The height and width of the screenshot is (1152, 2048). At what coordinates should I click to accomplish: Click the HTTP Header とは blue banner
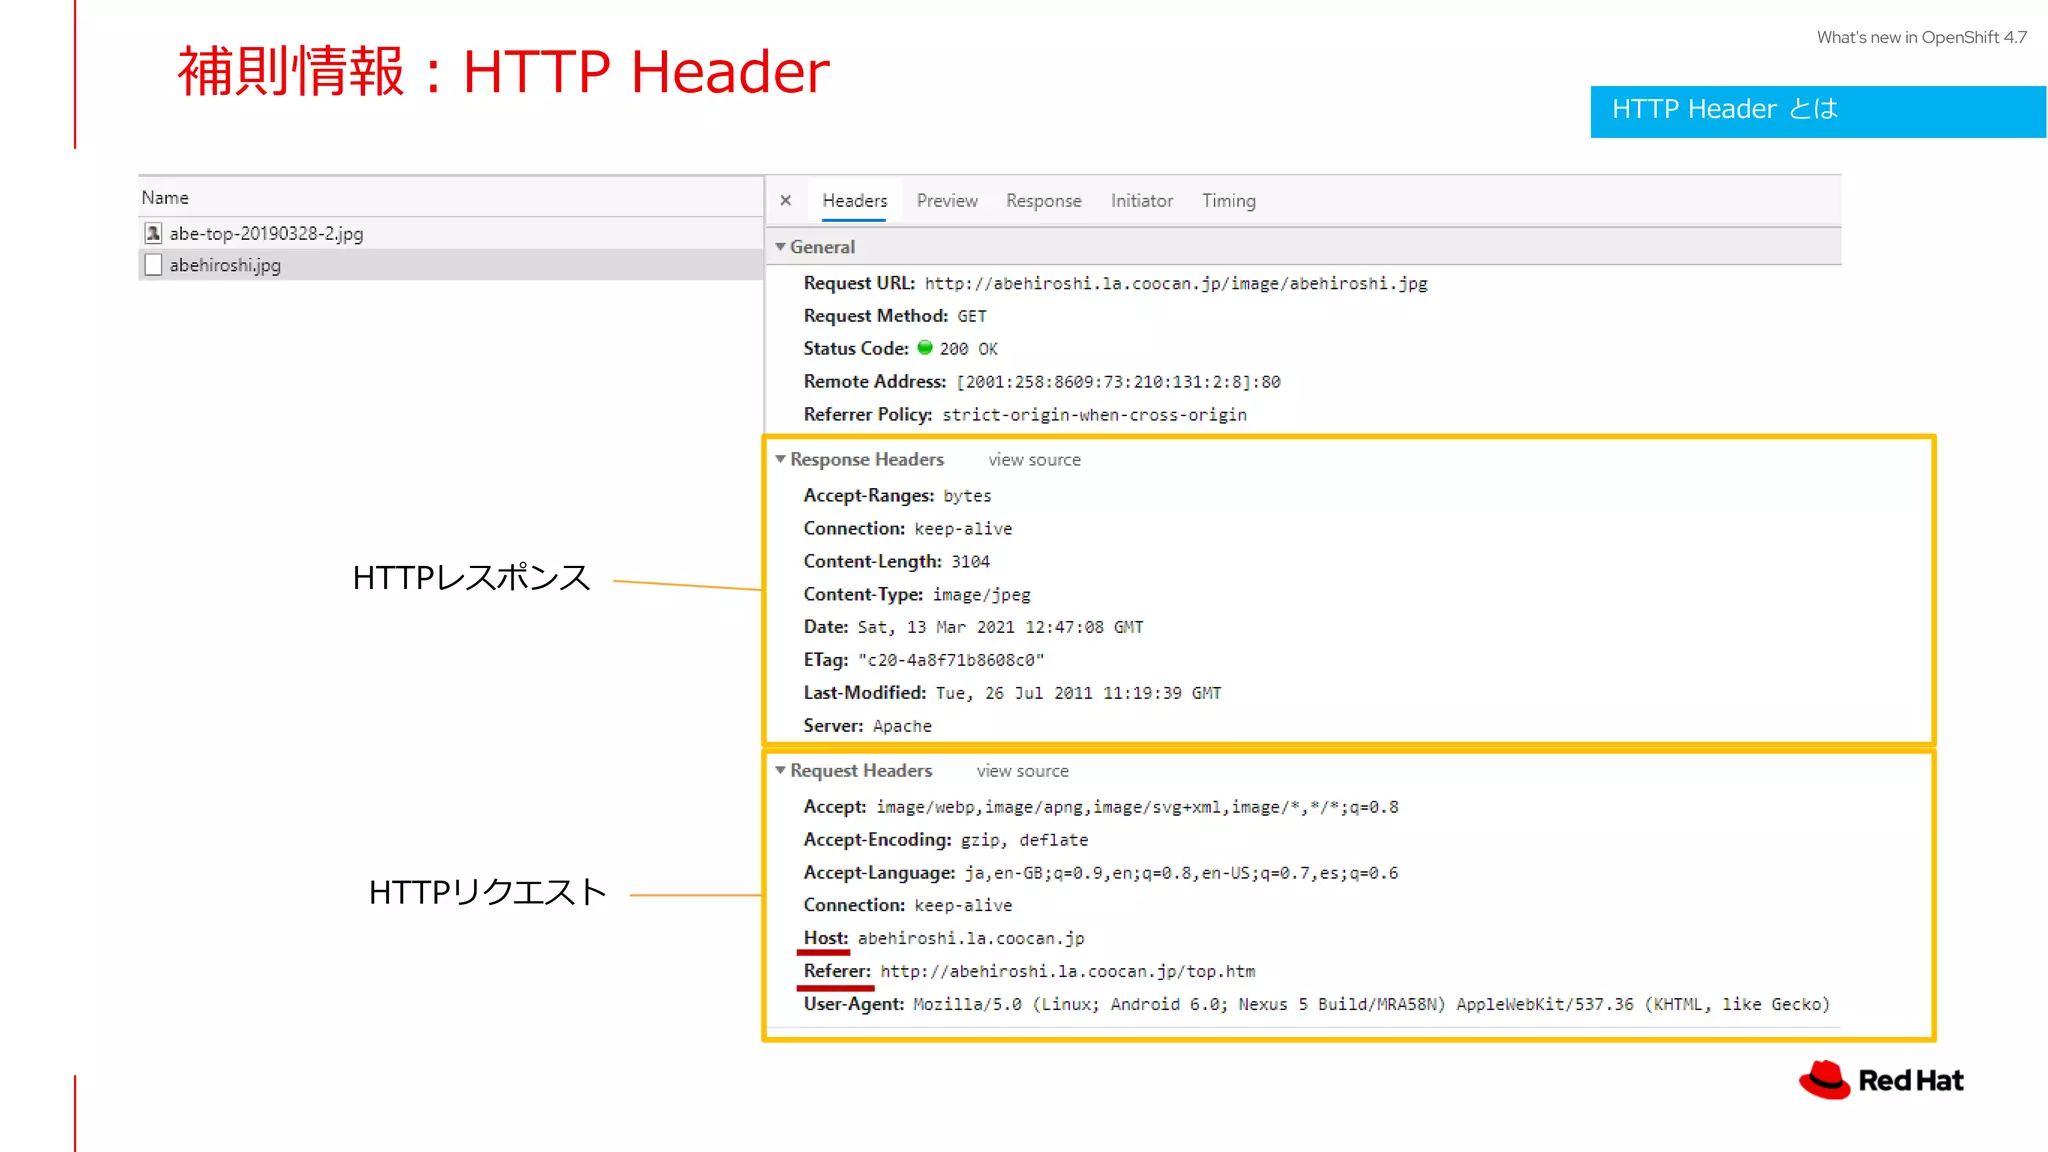coord(1818,111)
